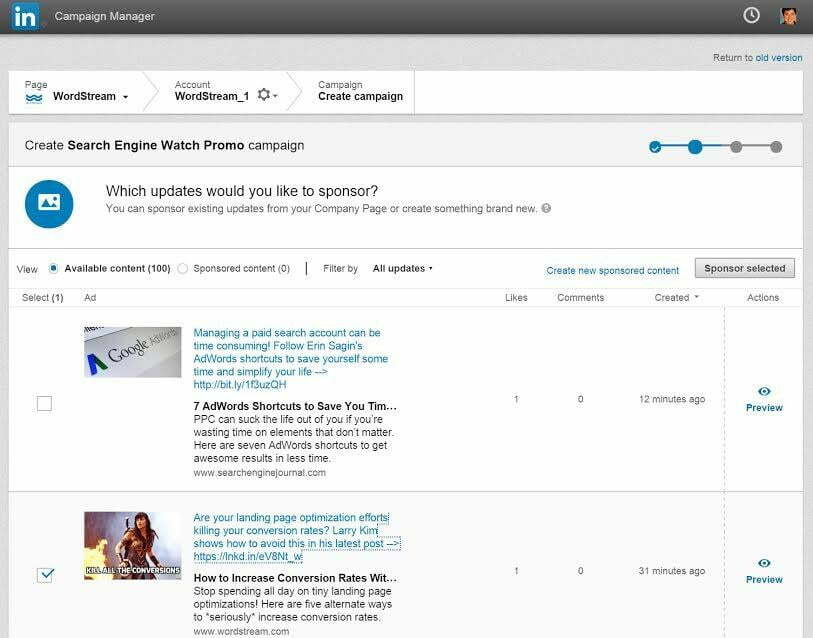The height and width of the screenshot is (638, 813).
Task: Click the second wizard progress dot
Action: pos(696,146)
